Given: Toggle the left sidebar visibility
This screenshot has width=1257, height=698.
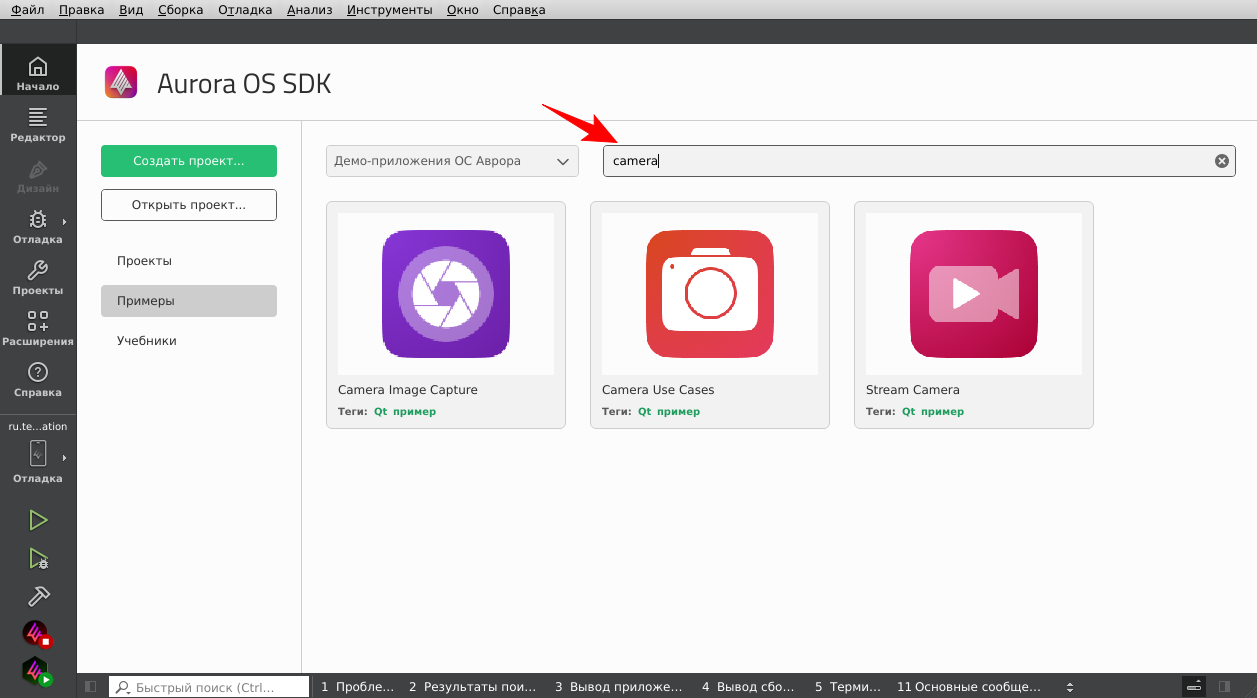Looking at the screenshot, I should click(90, 687).
